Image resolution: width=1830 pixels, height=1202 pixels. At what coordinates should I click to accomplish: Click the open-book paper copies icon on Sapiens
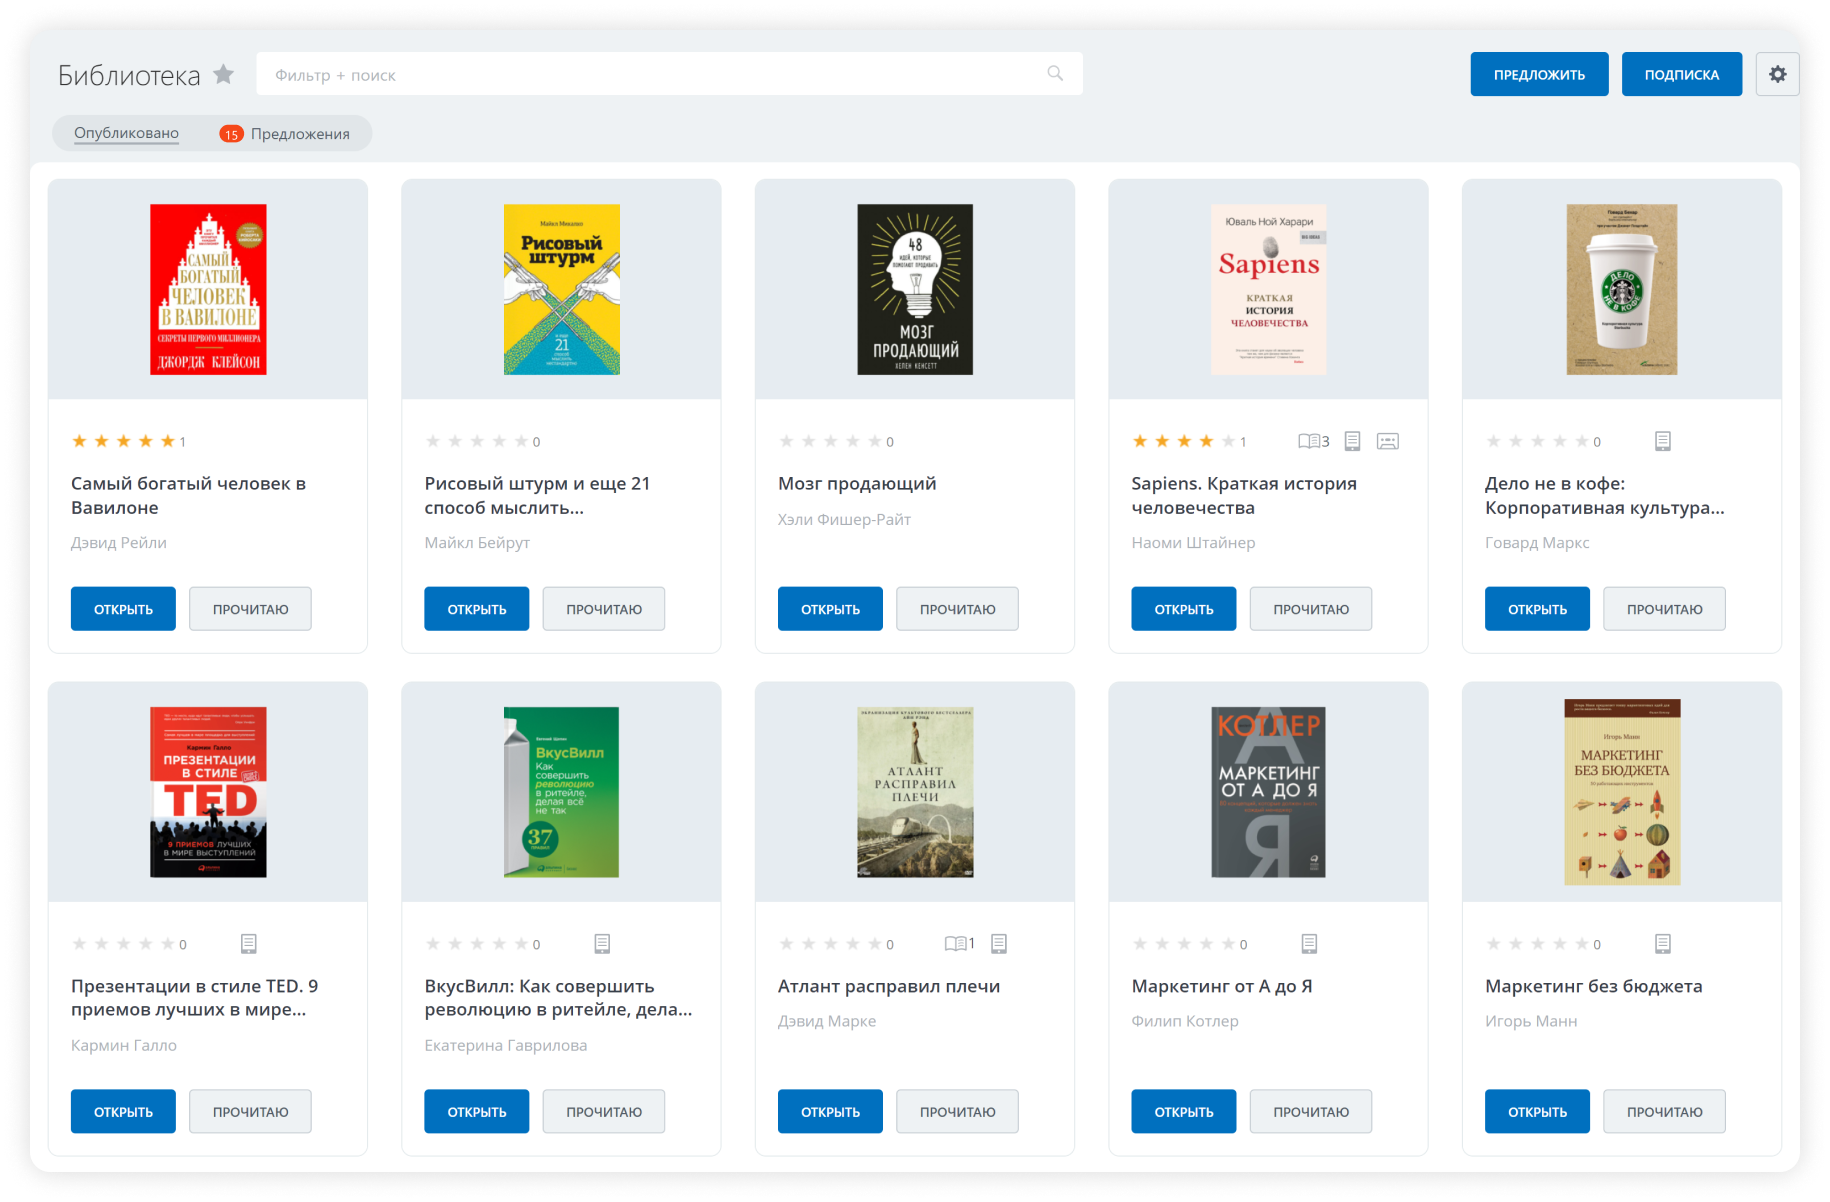[x=1309, y=441]
